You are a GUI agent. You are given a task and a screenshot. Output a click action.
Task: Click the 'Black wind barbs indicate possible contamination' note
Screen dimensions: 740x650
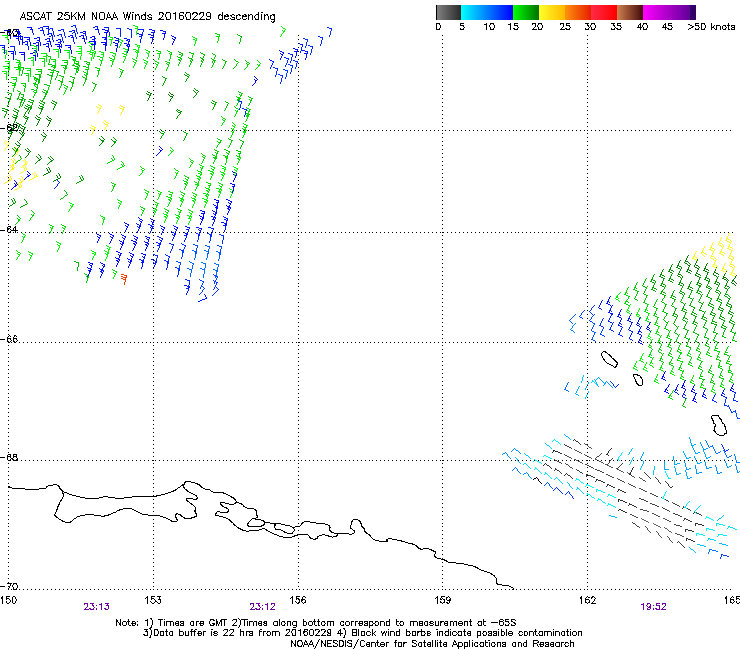(x=460, y=633)
